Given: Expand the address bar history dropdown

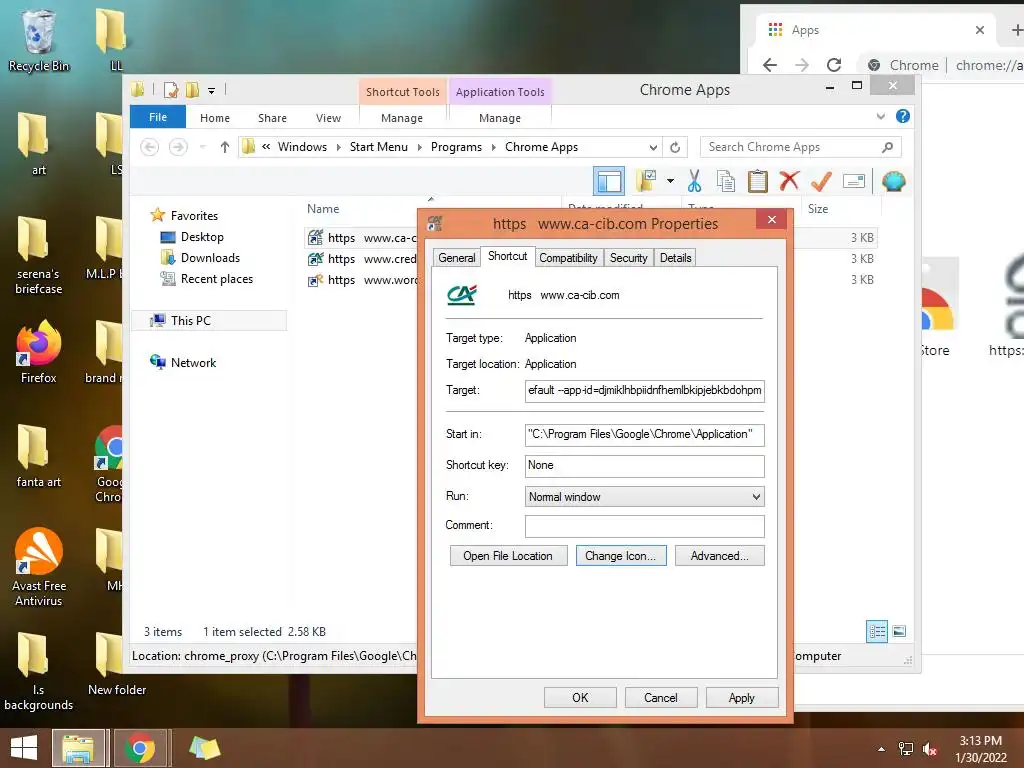Looking at the screenshot, I should click(652, 147).
